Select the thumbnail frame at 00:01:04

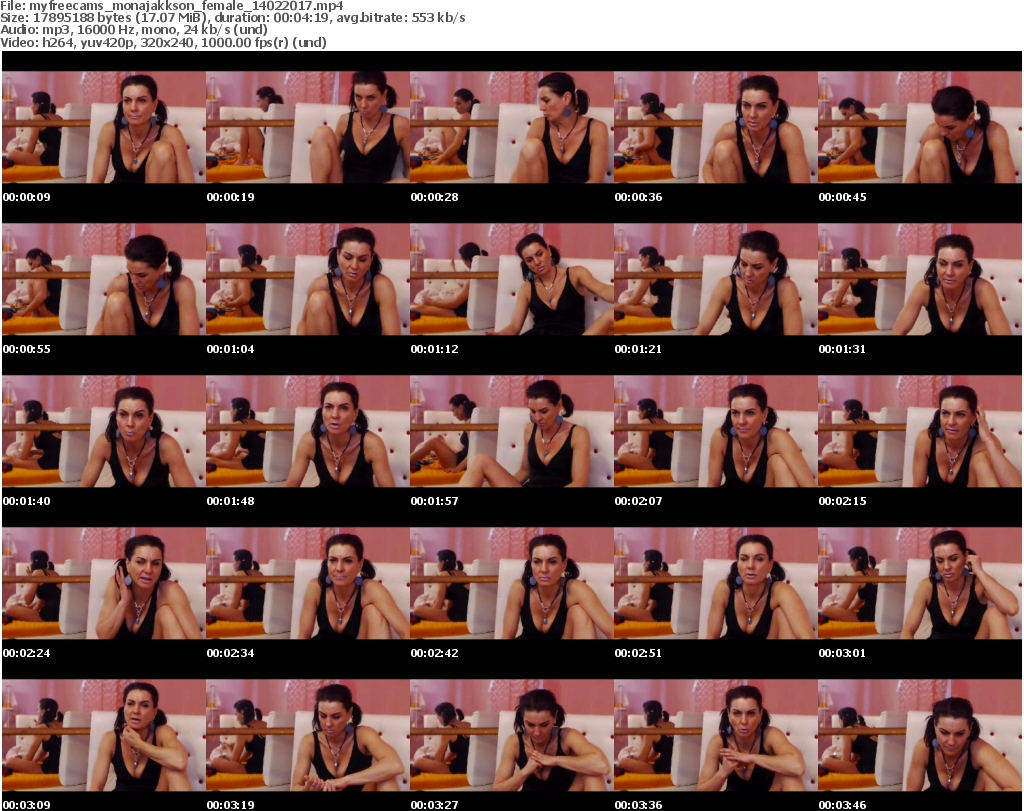click(x=308, y=279)
